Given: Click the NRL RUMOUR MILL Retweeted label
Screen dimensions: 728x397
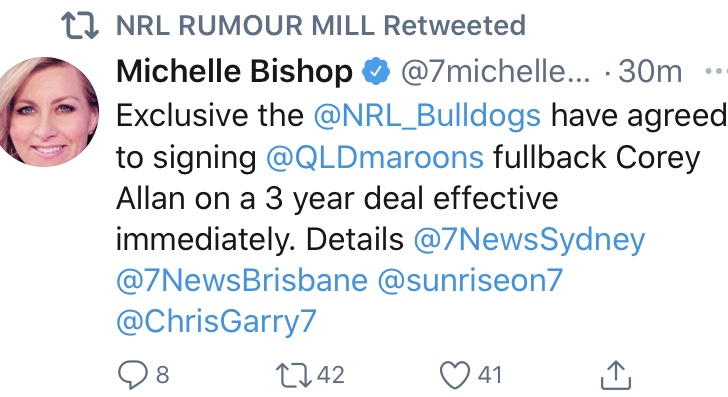Looking at the screenshot, I should pos(321,26).
